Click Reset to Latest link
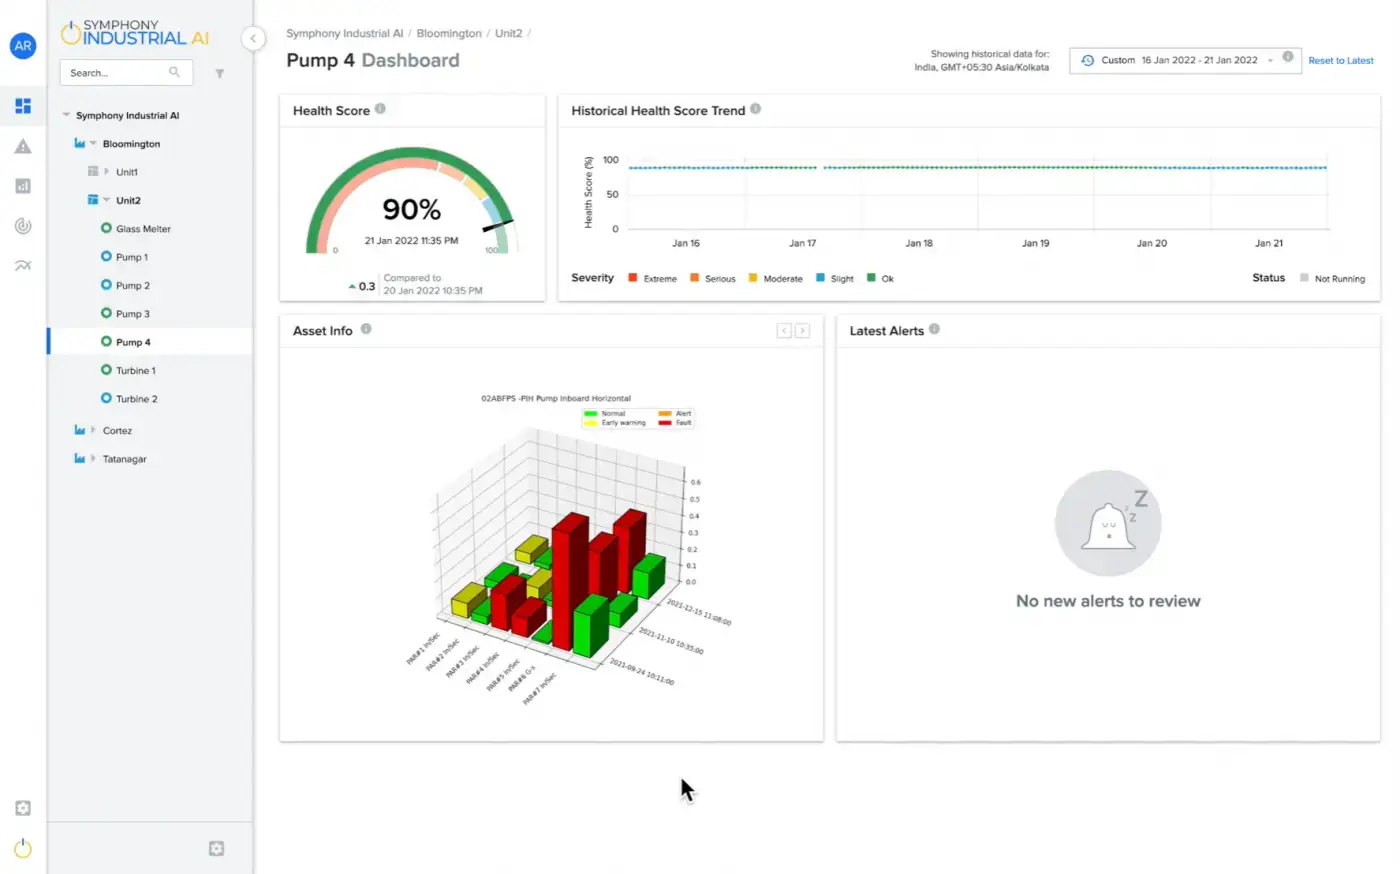Image resolution: width=1400 pixels, height=874 pixels. [x=1340, y=61]
